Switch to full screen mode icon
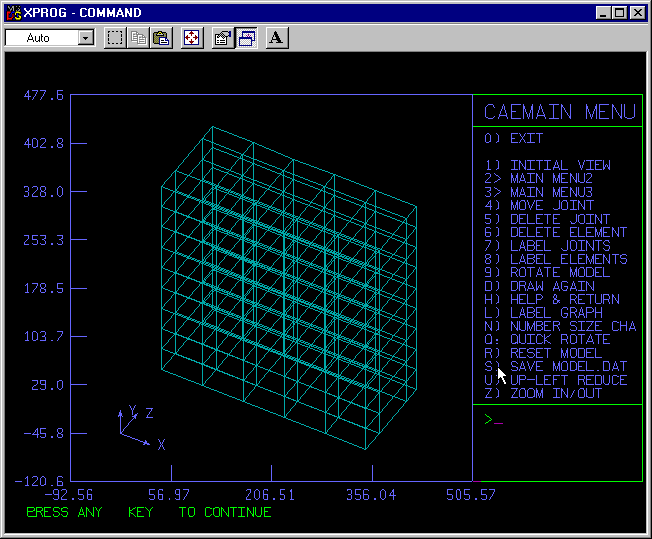The height and width of the screenshot is (539, 652). click(192, 38)
